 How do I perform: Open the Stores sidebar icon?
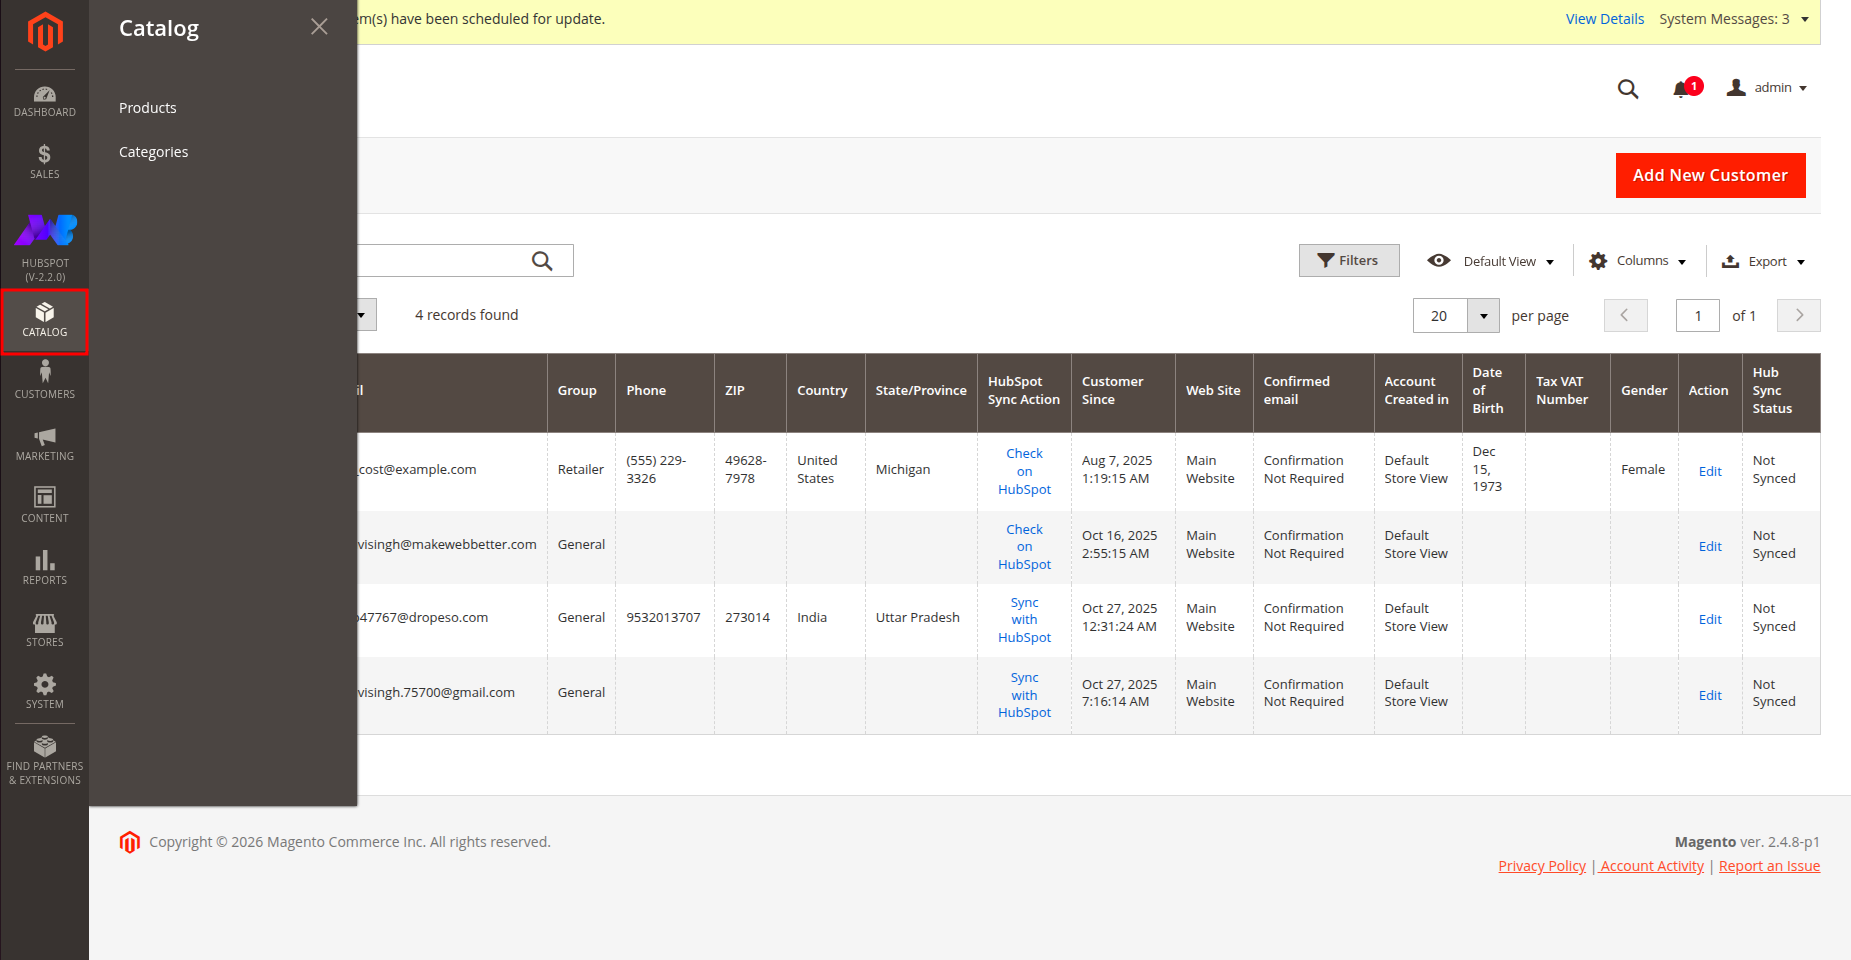pos(44,629)
